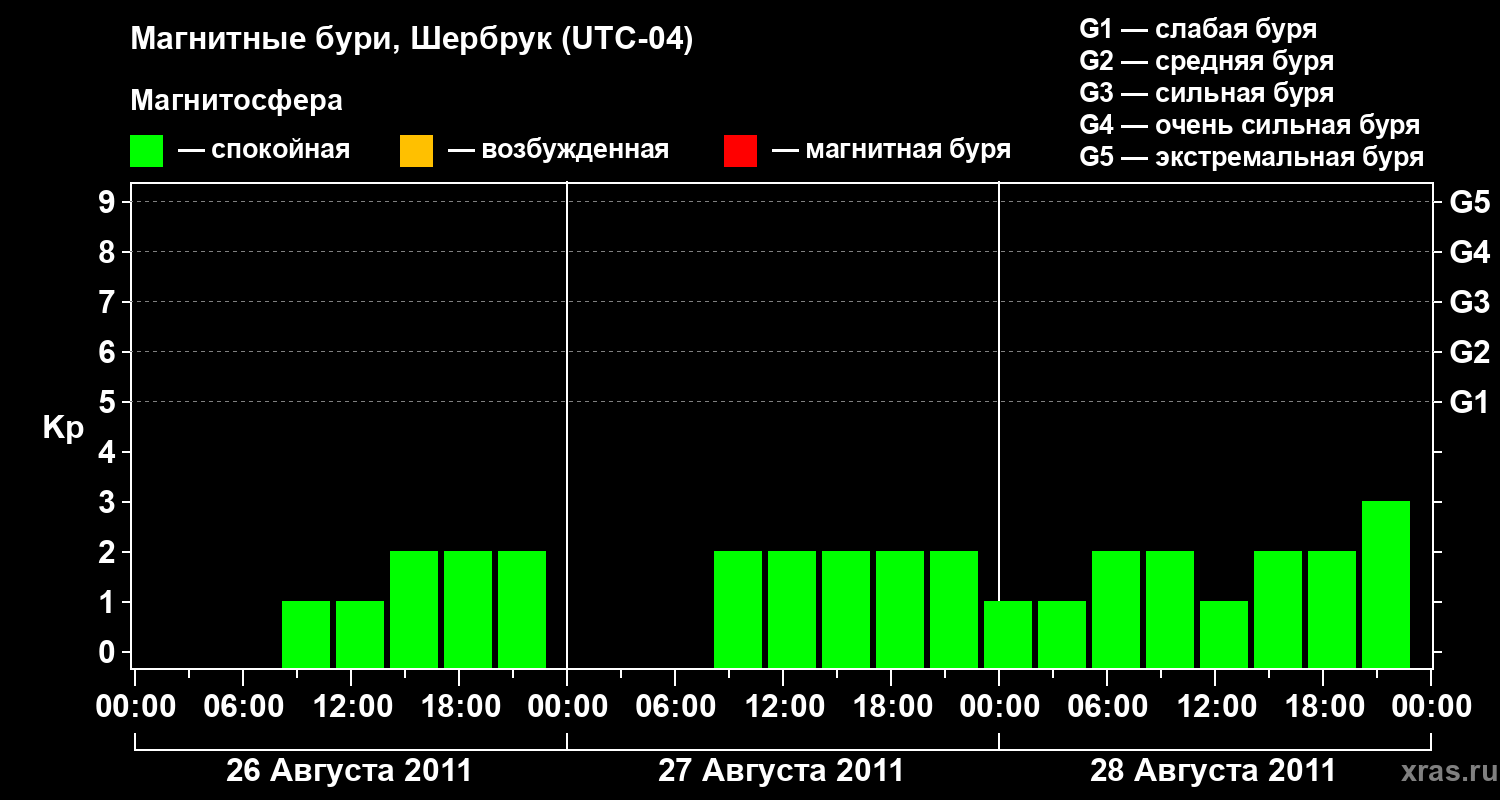Click the 12:00 time label under 27 Августа
This screenshot has width=1500, height=800.
pos(783,707)
